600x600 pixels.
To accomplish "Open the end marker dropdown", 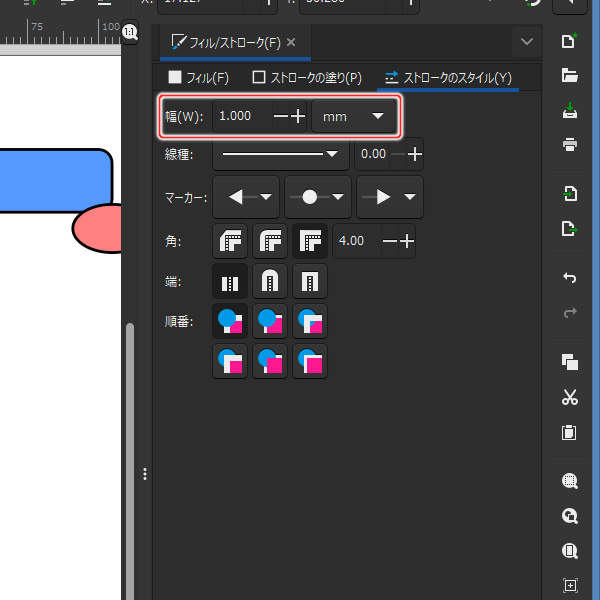I will [390, 197].
